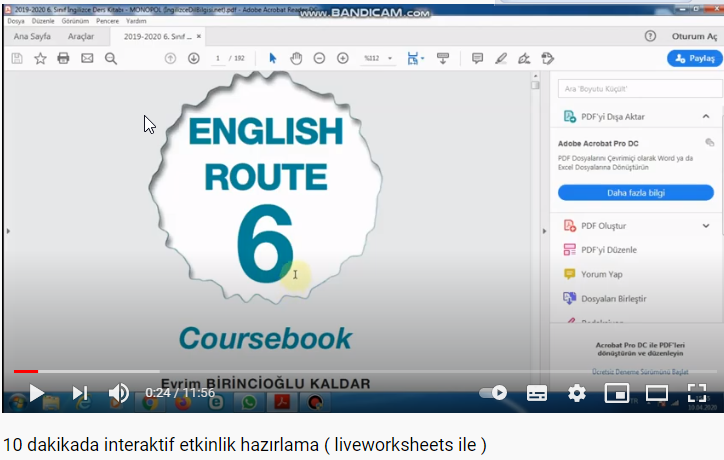This screenshot has width=724, height=460.
Task: Collapse the right tools pane arrow
Action: [x=544, y=231]
